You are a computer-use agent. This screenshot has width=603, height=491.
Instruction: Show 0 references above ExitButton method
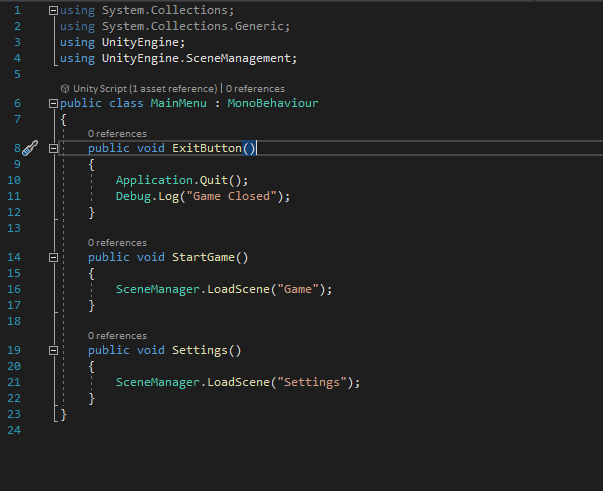117,133
